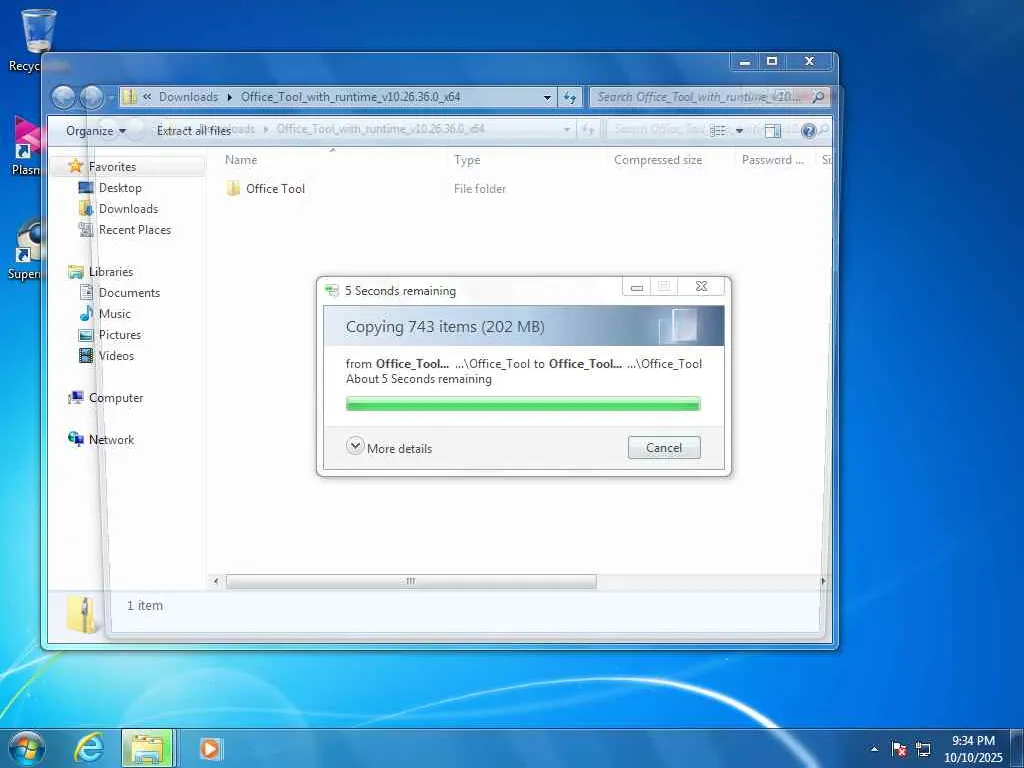The width and height of the screenshot is (1024, 768).
Task: Open Recent Places in Favorites
Action: coord(135,229)
